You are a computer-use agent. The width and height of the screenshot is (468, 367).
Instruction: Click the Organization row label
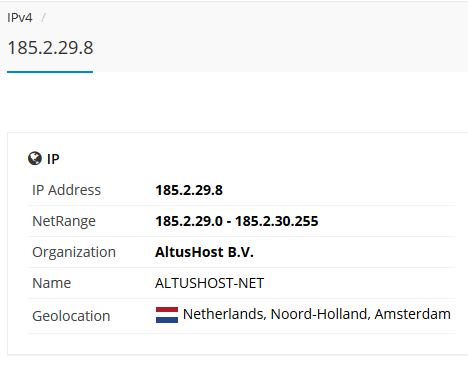pyautogui.click(x=74, y=252)
